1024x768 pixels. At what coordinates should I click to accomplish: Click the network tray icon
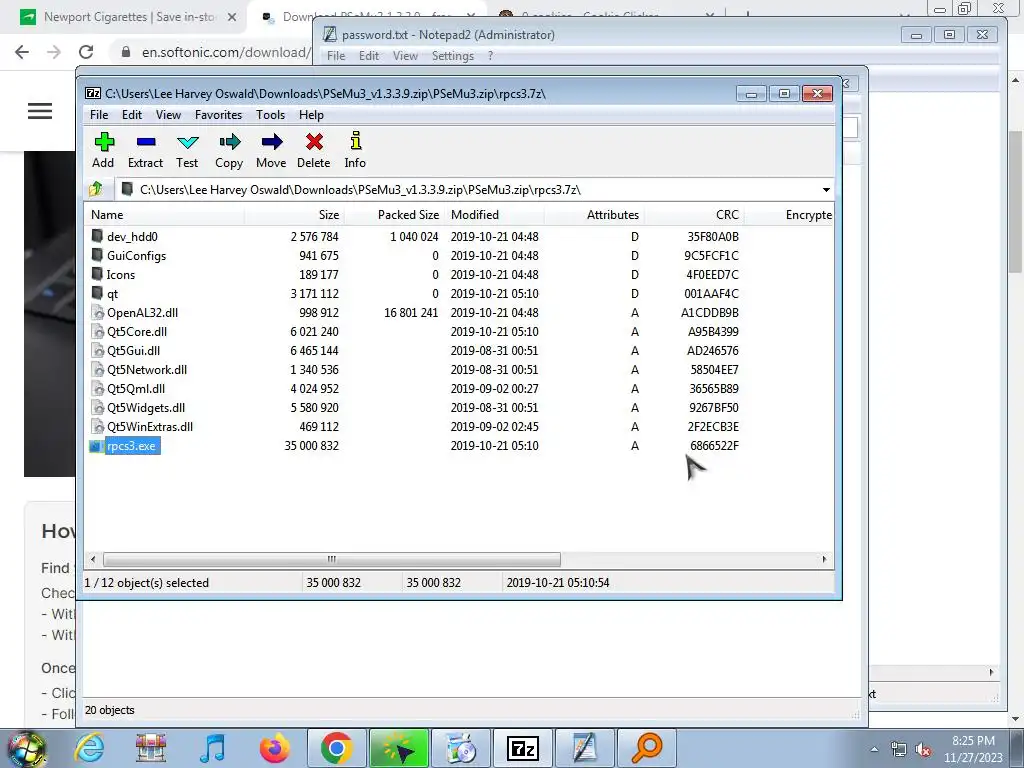tap(899, 750)
